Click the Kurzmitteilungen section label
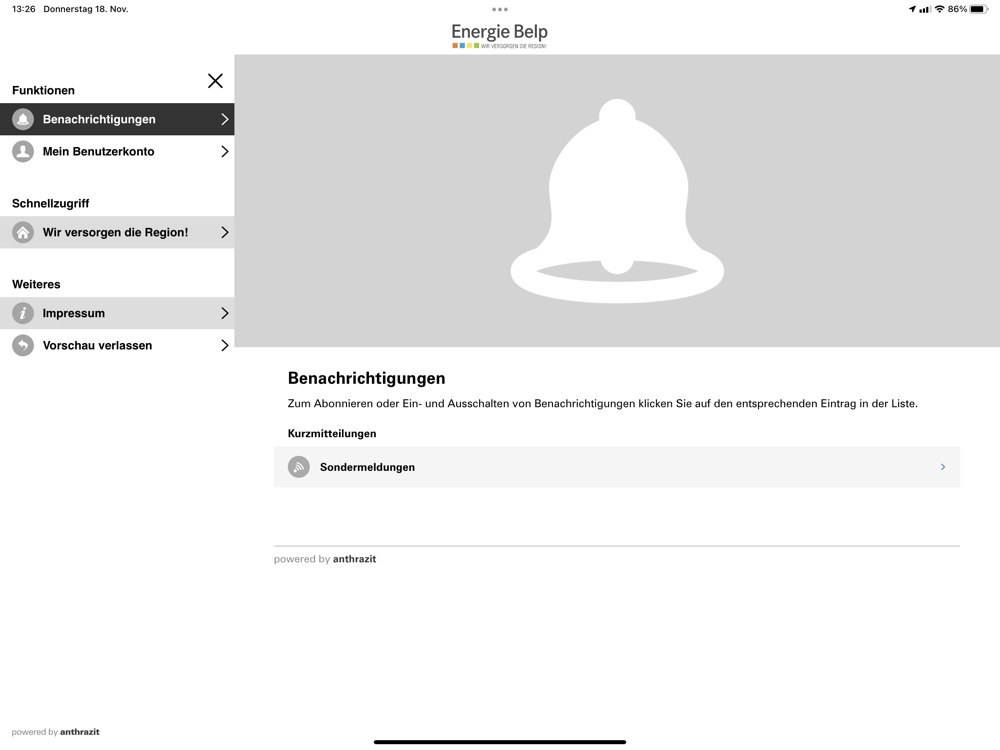 pyautogui.click(x=332, y=434)
